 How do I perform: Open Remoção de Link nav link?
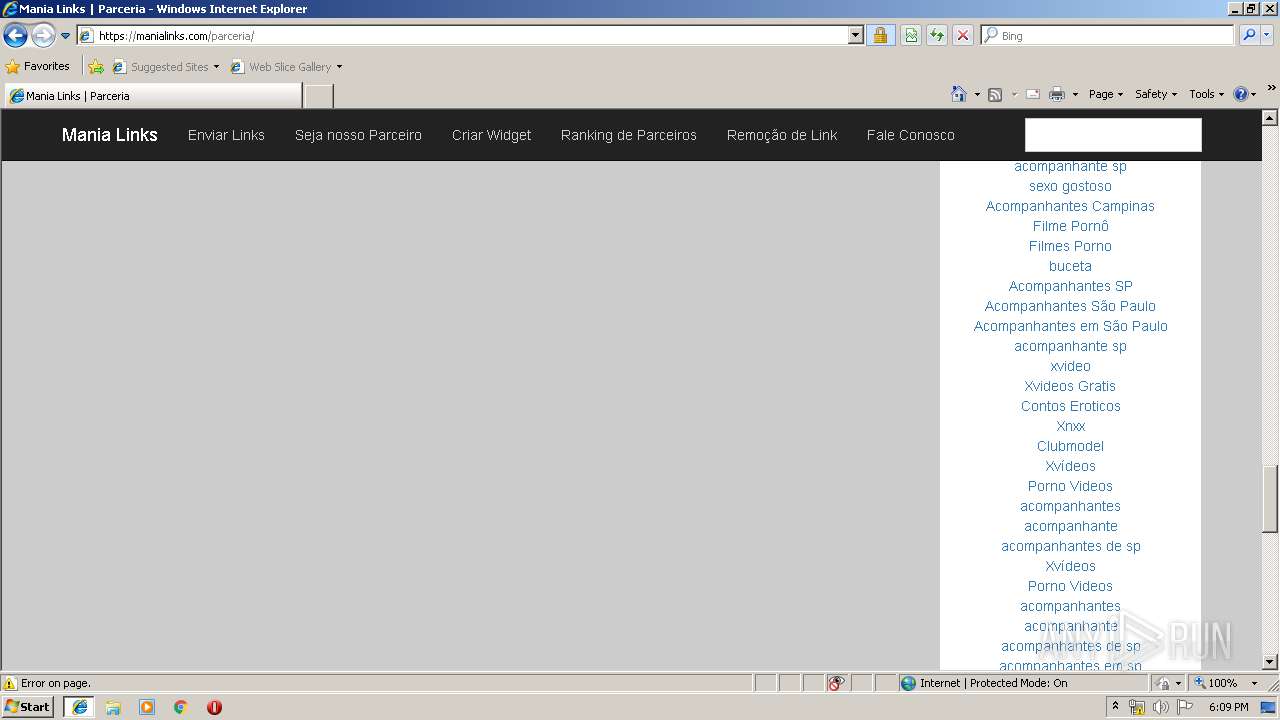tap(782, 135)
